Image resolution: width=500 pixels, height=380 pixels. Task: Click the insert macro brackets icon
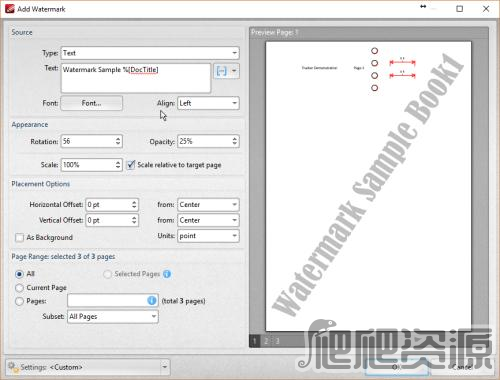(x=221, y=71)
